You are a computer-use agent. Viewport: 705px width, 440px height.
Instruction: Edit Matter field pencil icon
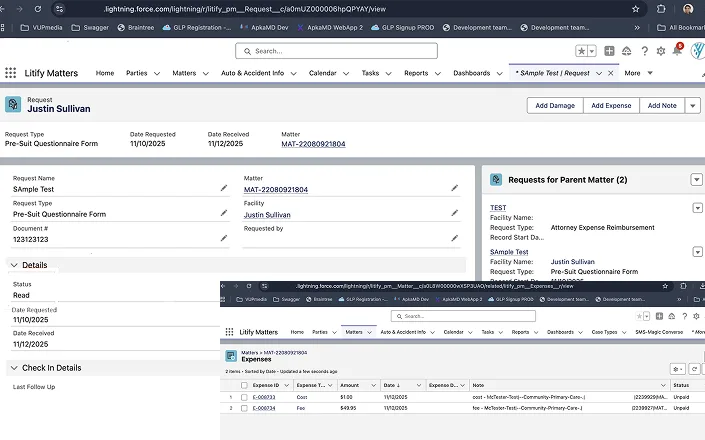click(455, 188)
